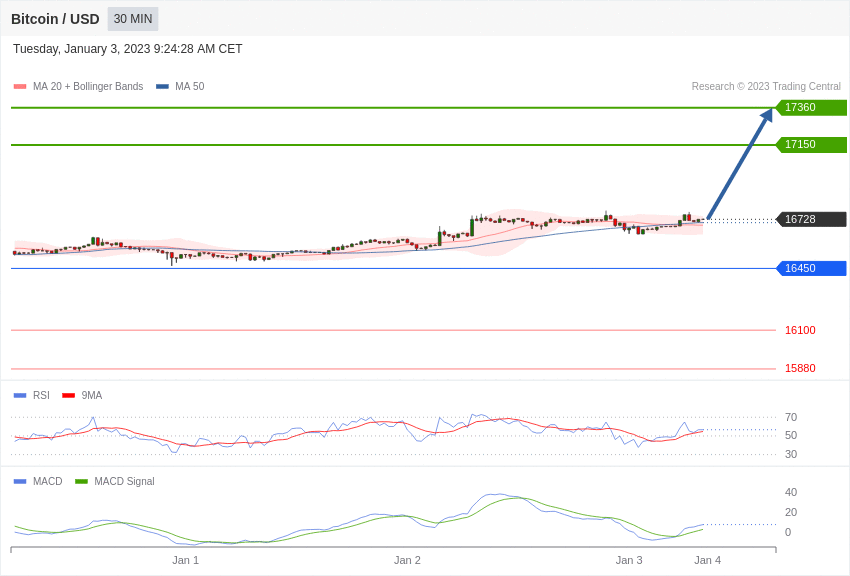This screenshot has width=850, height=576.
Task: Click the Jan 2 time axis label
Action: coord(407,560)
